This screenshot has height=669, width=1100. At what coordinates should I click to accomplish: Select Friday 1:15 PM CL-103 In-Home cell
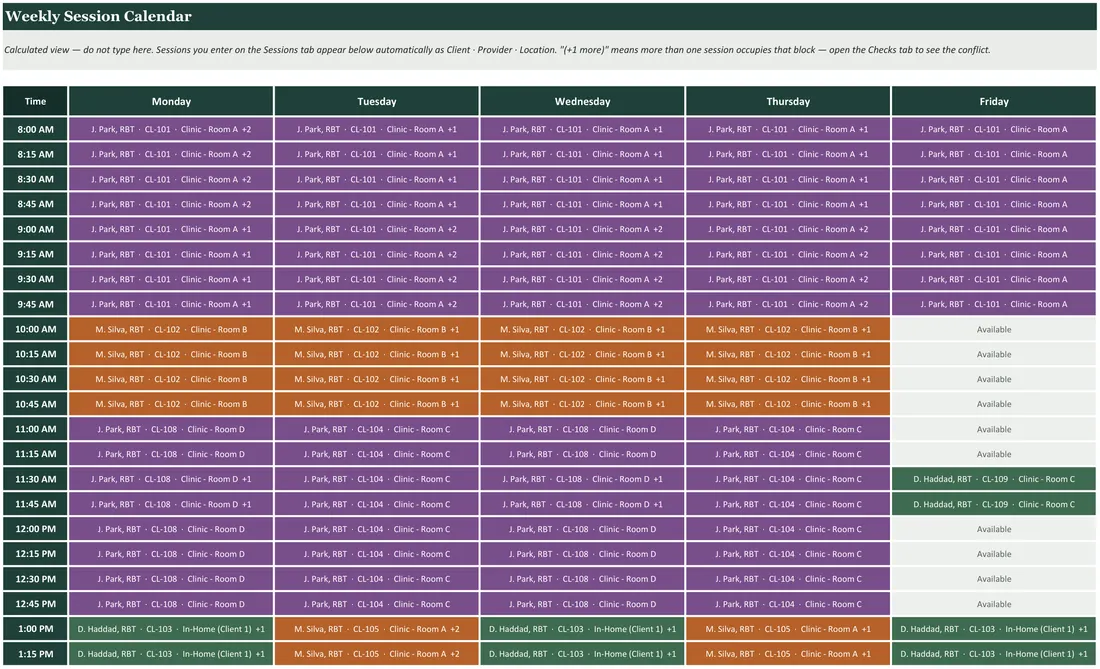click(993, 654)
